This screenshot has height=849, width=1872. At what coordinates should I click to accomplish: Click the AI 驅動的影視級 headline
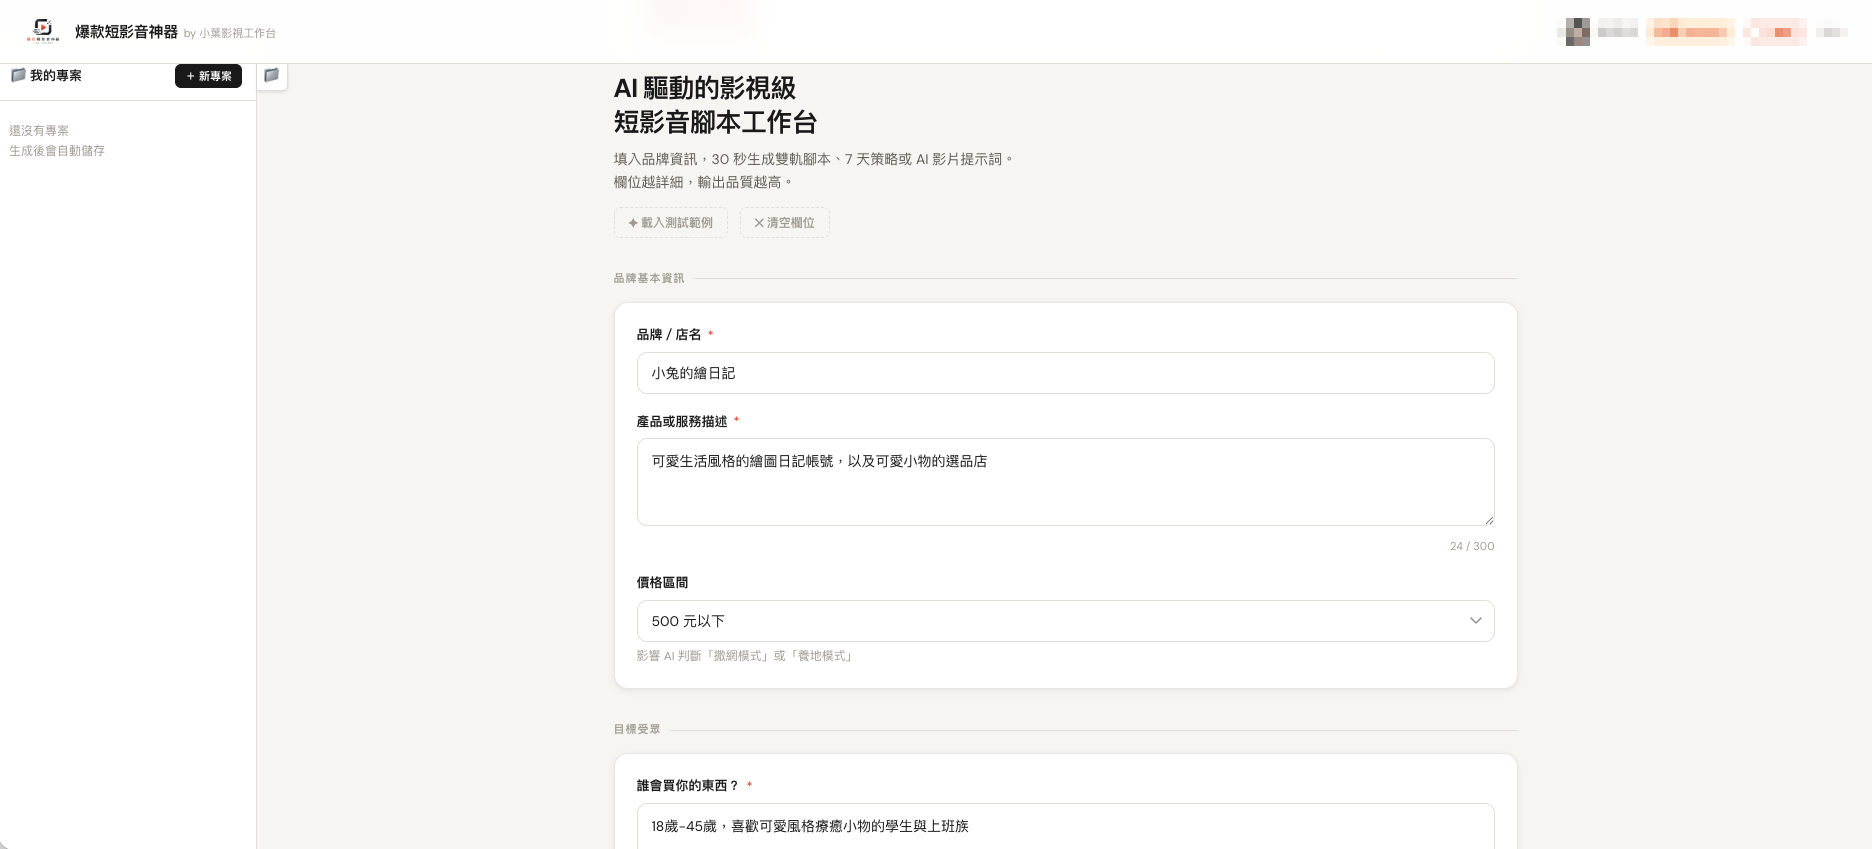point(705,88)
